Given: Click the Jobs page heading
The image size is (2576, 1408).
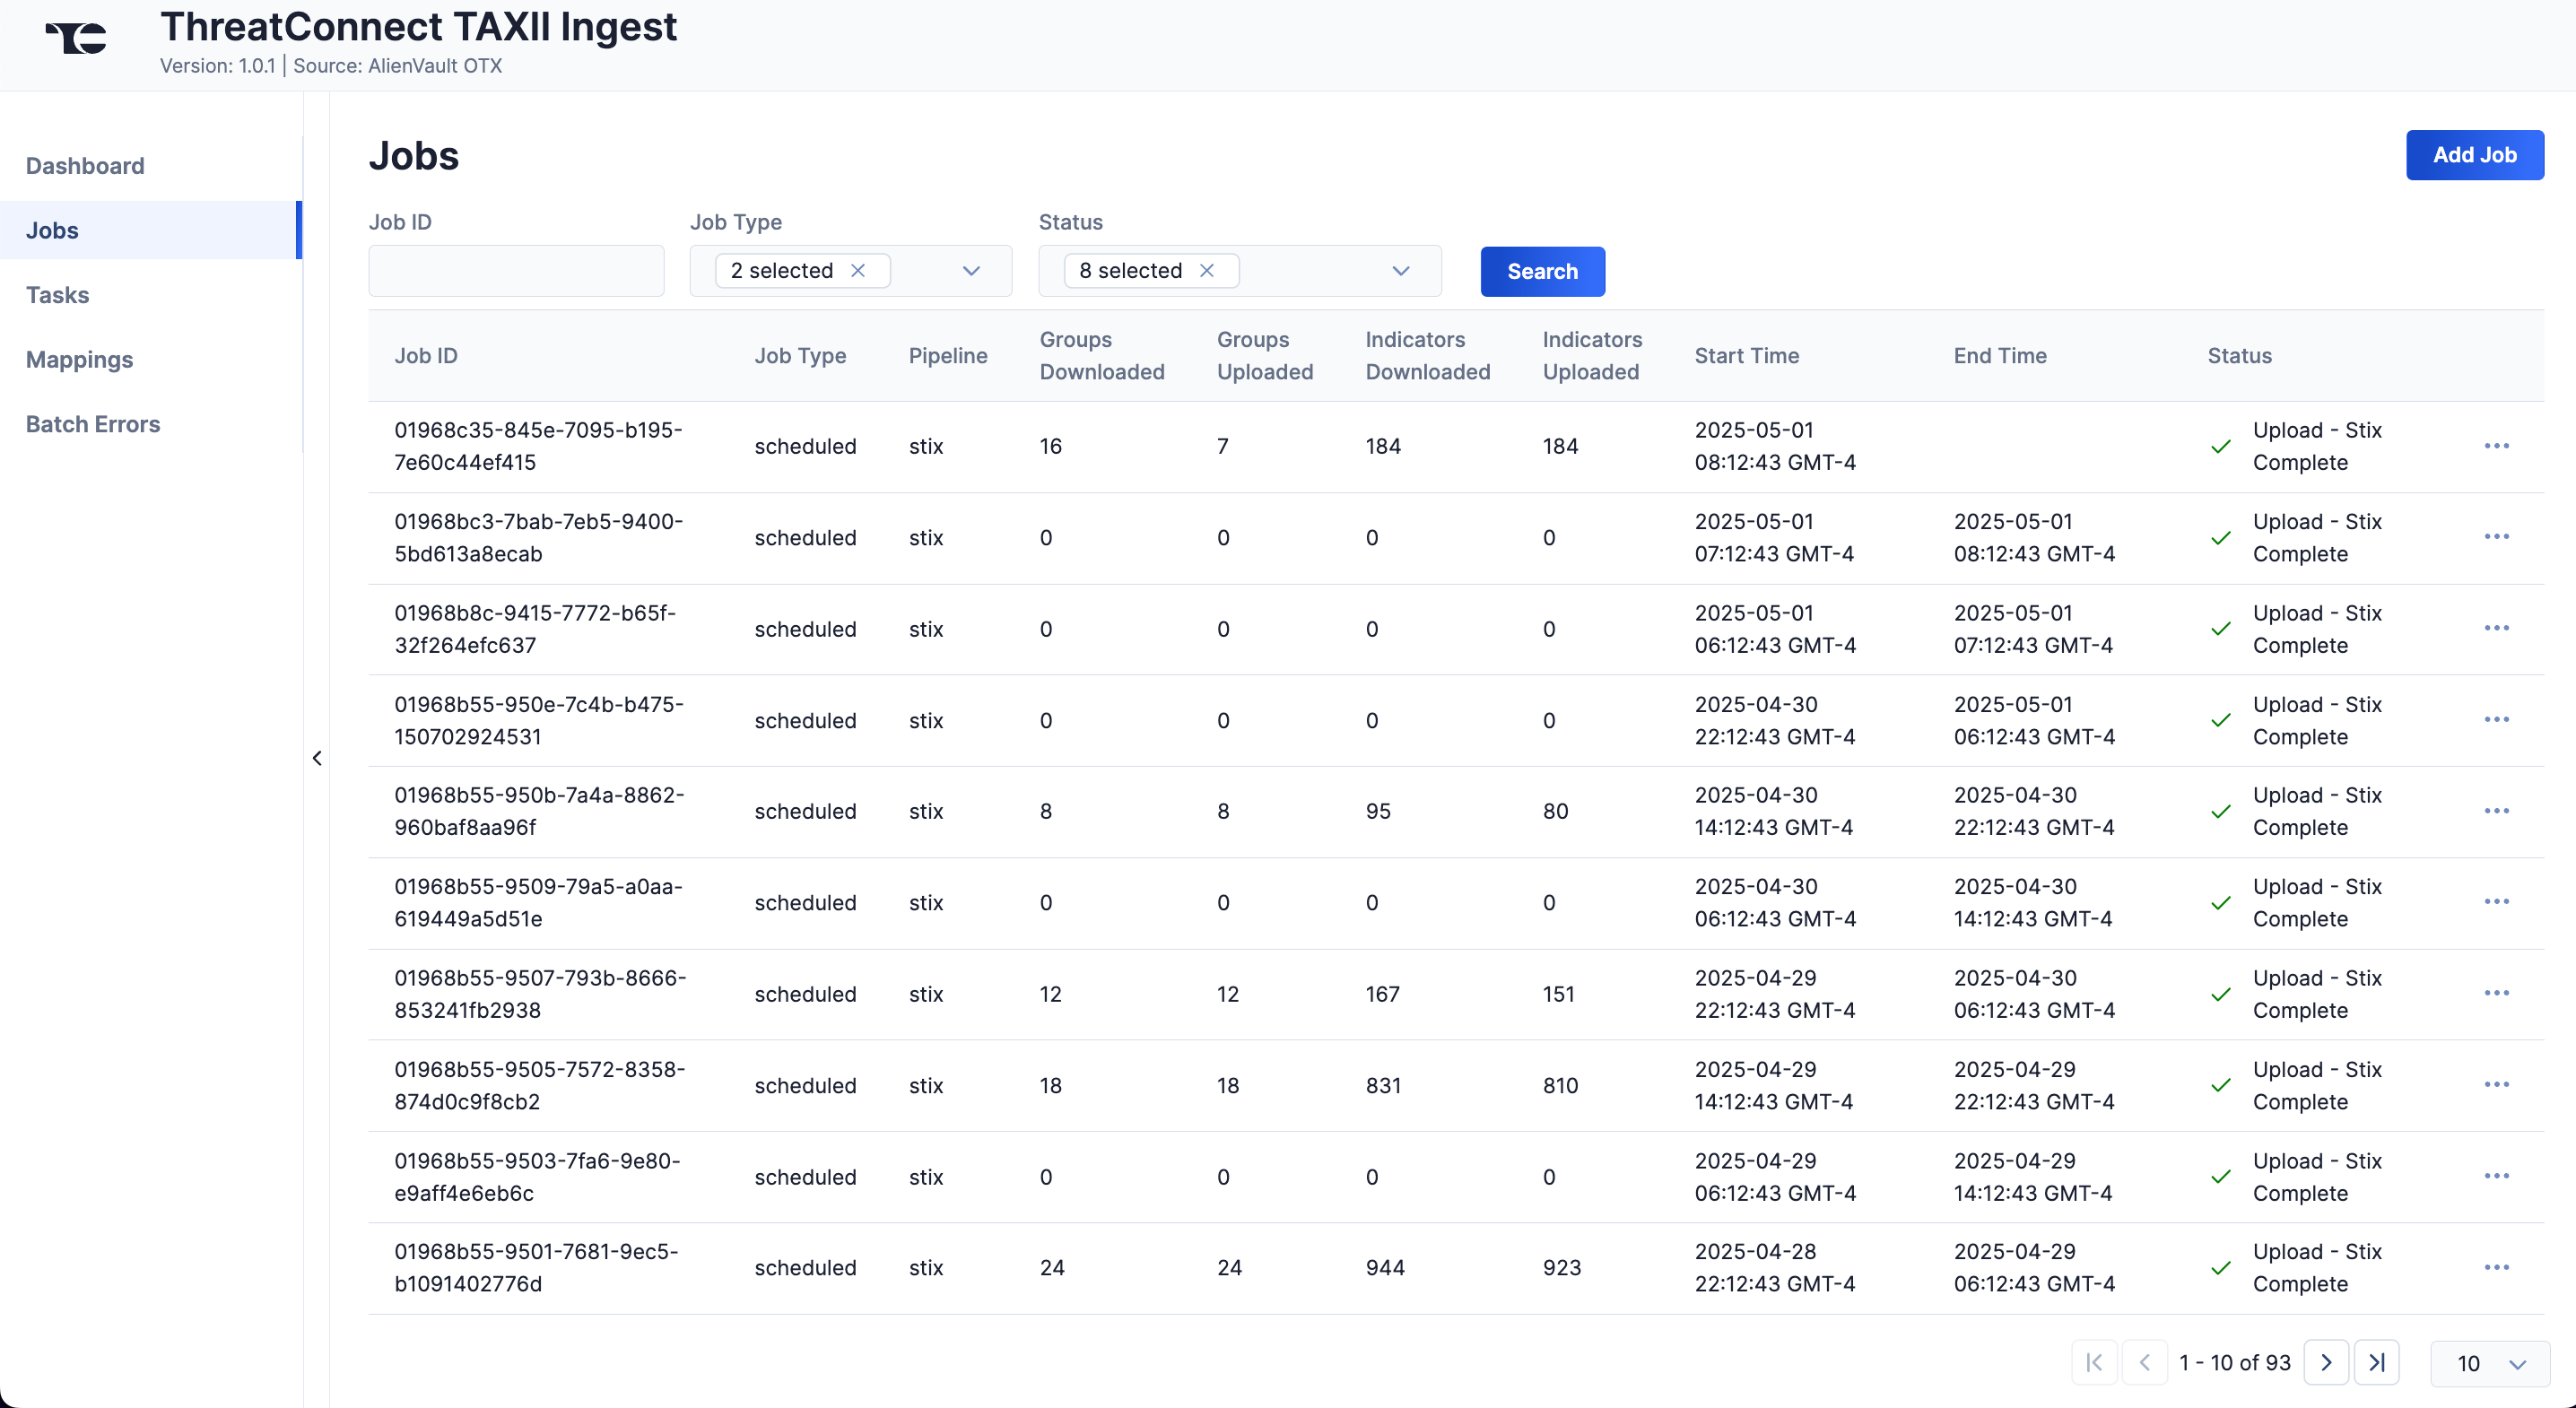Looking at the screenshot, I should pos(413,156).
